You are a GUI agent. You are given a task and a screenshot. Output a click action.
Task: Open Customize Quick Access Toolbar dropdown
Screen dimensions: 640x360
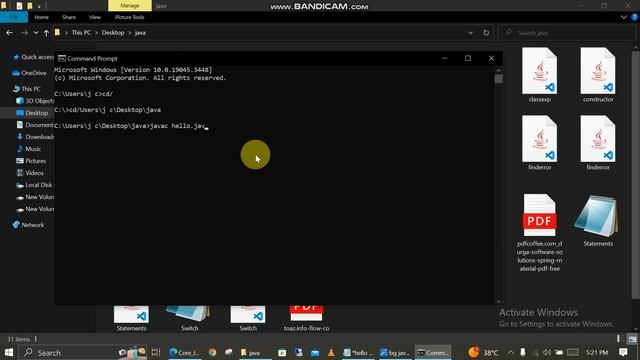click(x=39, y=6)
